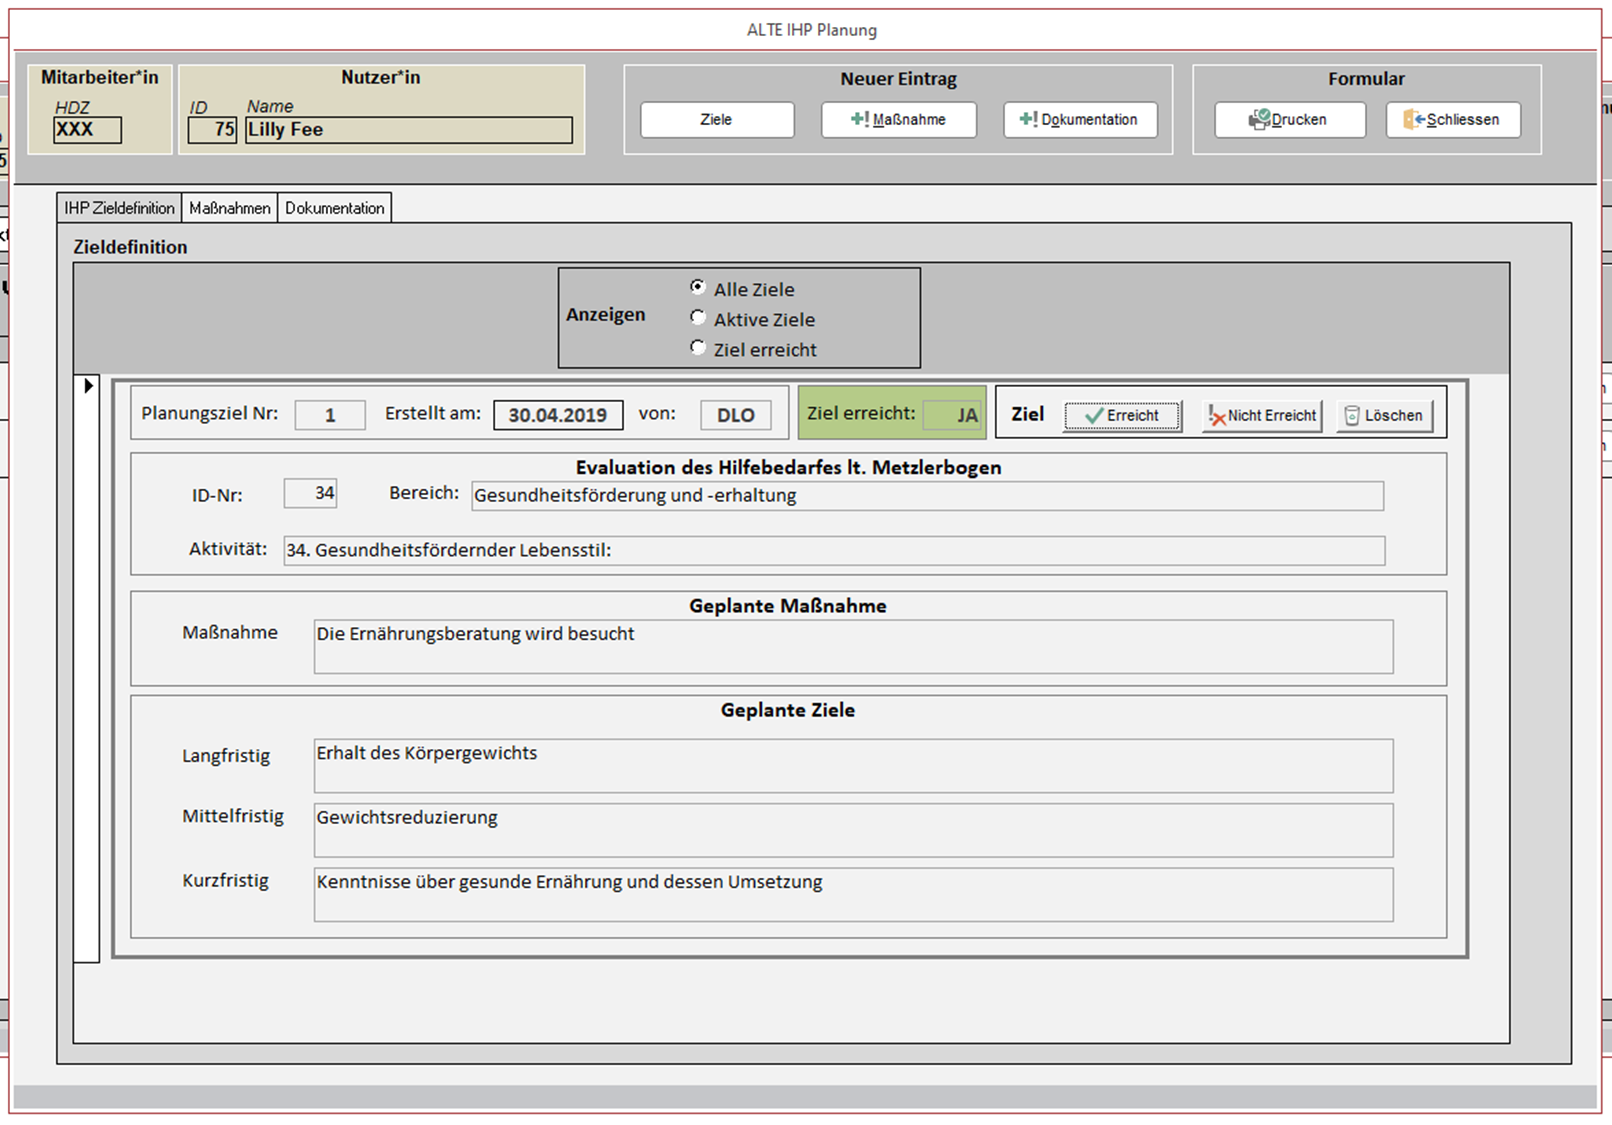1612x1125 pixels.
Task: Click the exit door icon on Schliessen
Action: click(1414, 119)
